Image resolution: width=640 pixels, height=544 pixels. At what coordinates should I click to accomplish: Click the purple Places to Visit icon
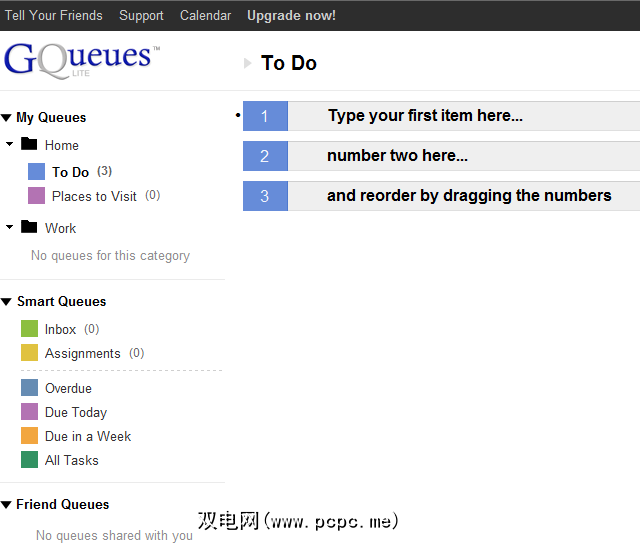[x=36, y=196]
